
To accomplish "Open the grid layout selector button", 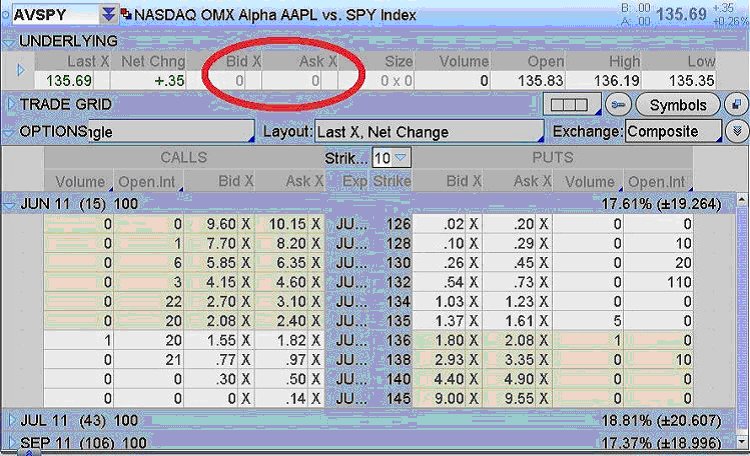I will [572, 104].
